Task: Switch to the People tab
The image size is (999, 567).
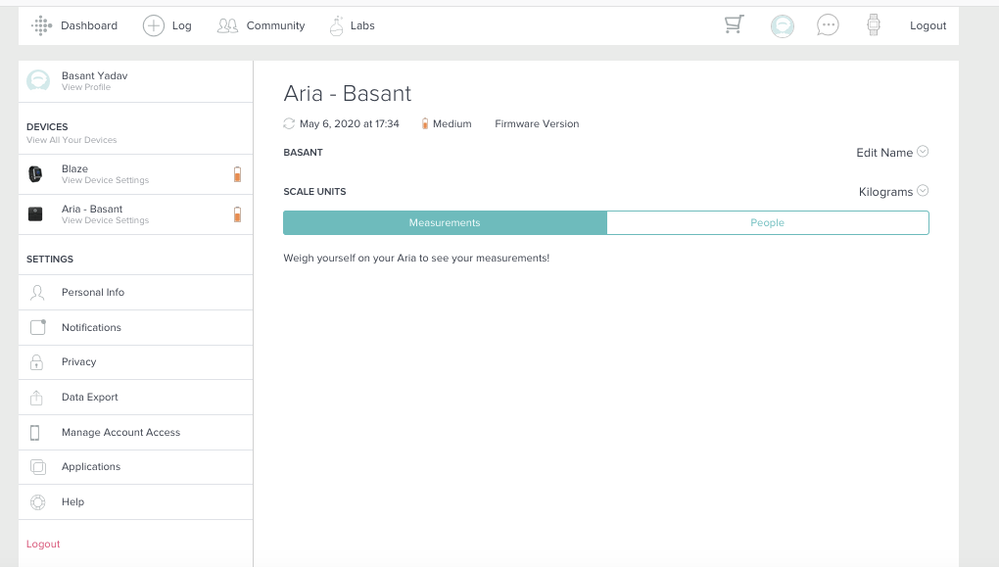Action: coord(768,222)
